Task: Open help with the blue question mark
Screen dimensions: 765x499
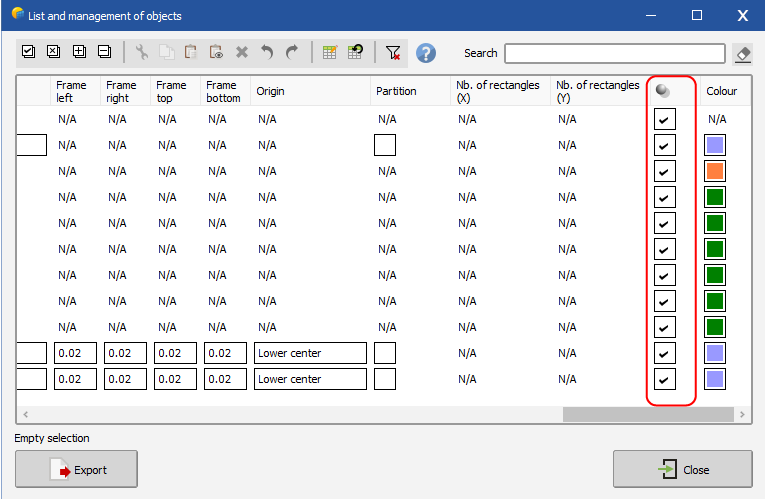Action: [426, 53]
